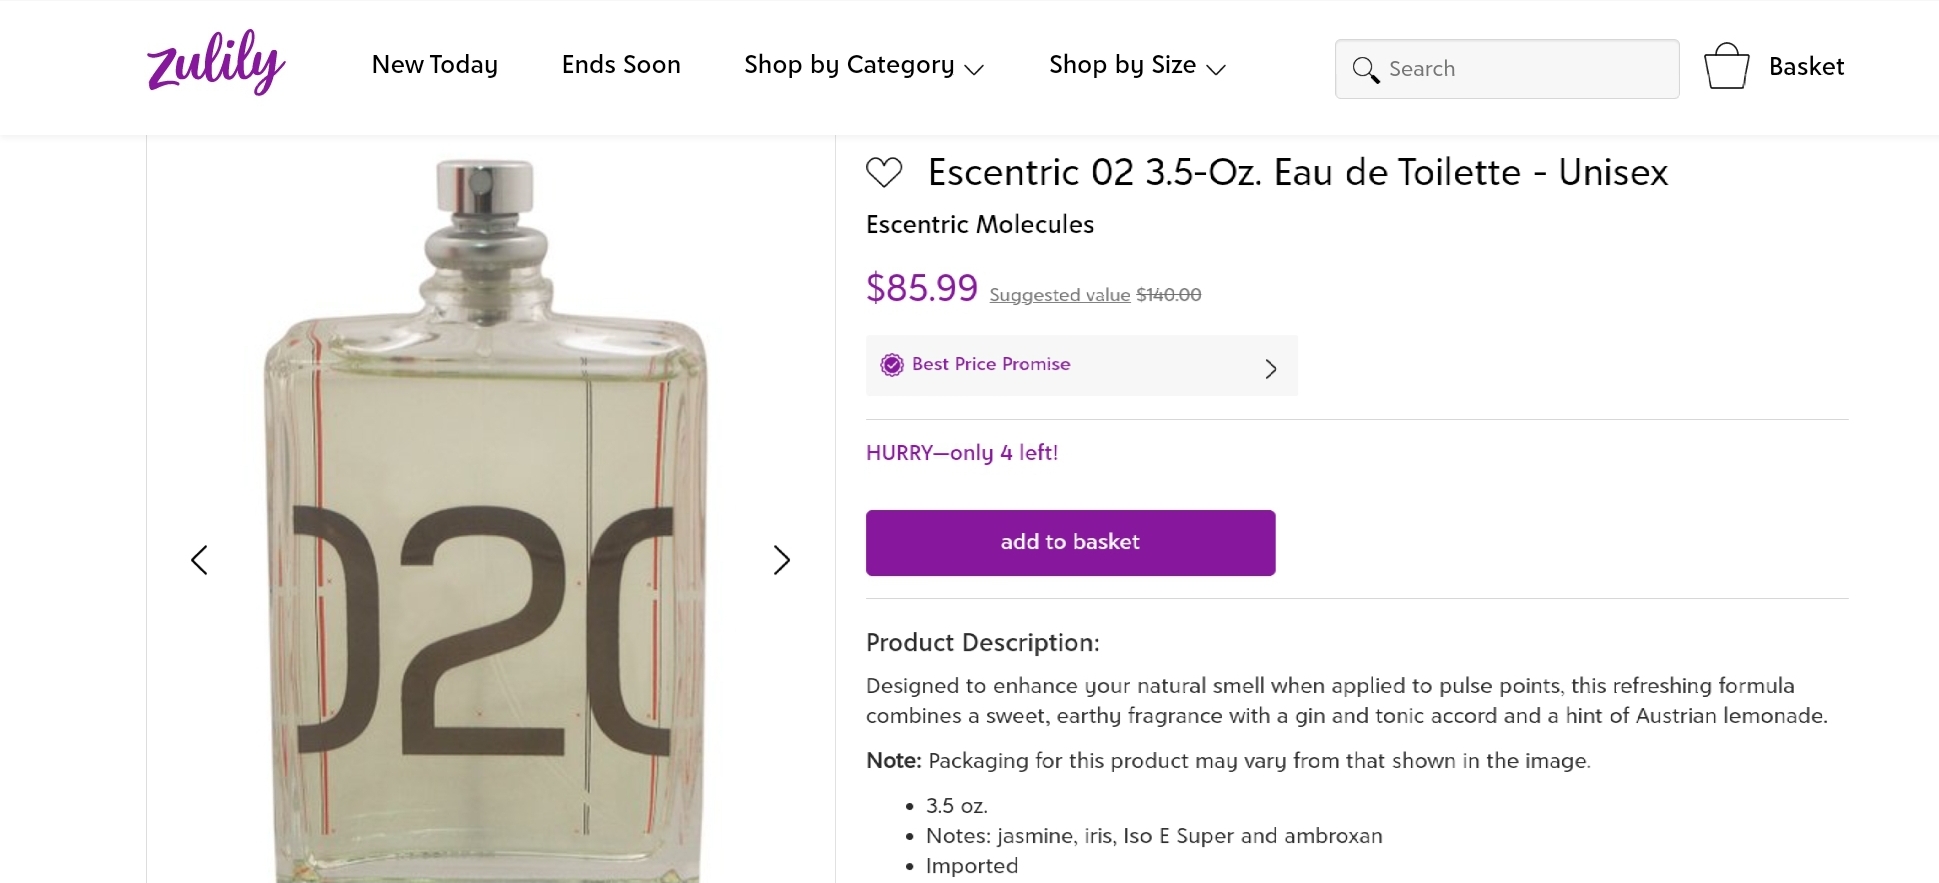Show the previous product image arrow
The image size is (1939, 883).
click(199, 560)
